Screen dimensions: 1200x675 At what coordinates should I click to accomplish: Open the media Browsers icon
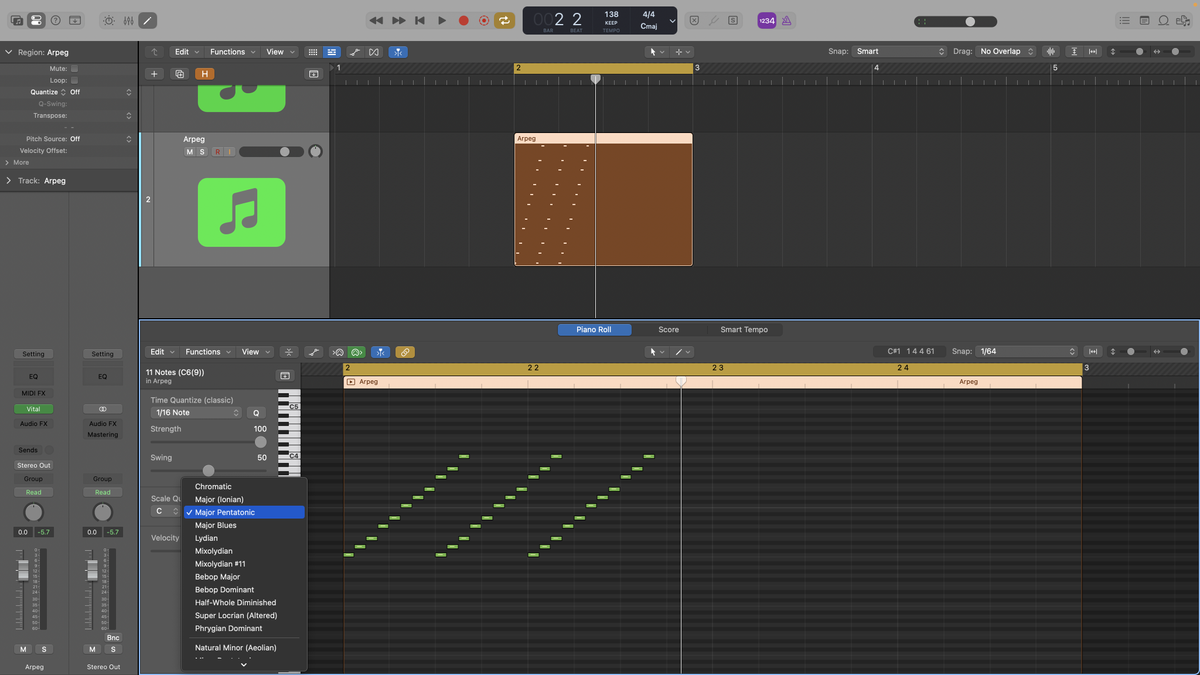[1183, 20]
